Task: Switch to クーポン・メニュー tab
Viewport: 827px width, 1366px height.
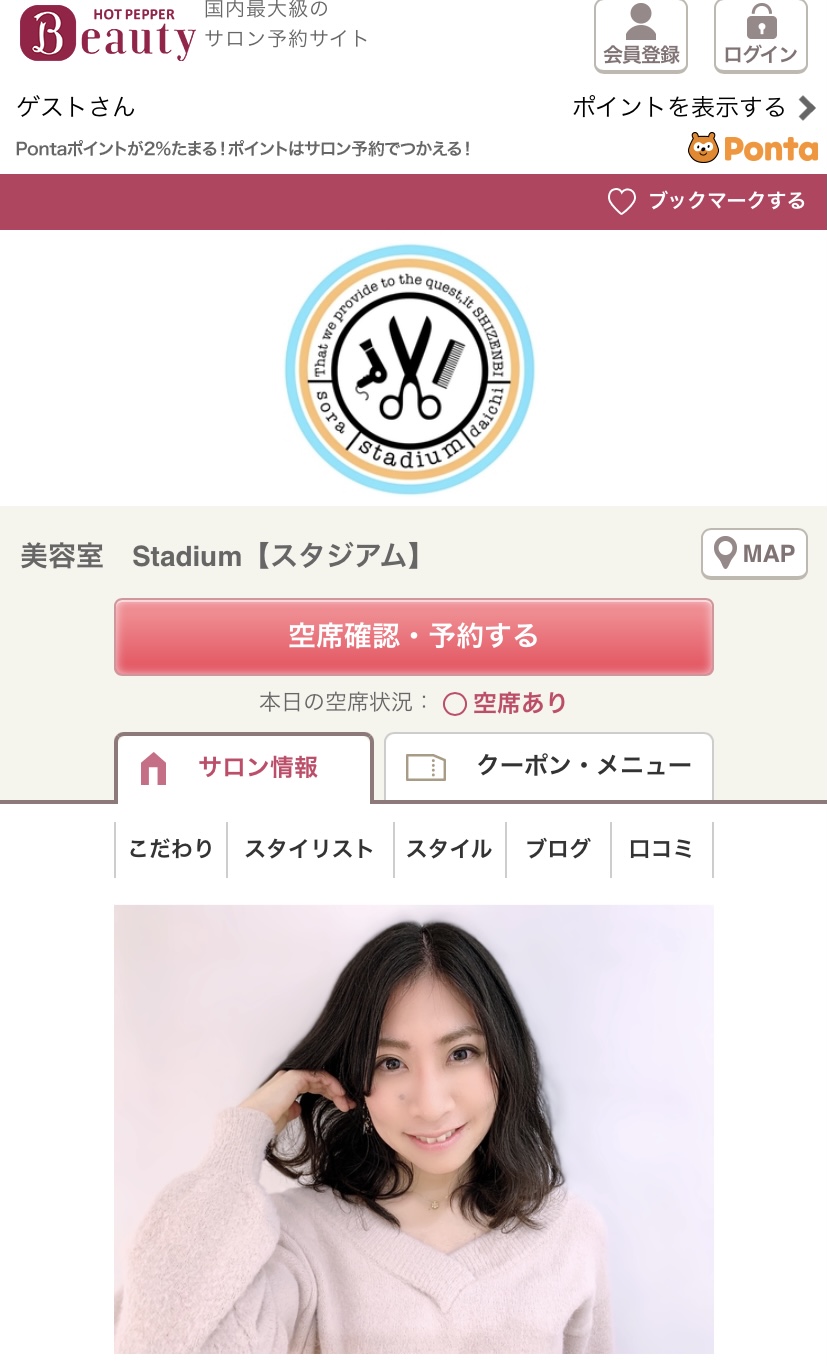Action: (x=549, y=767)
